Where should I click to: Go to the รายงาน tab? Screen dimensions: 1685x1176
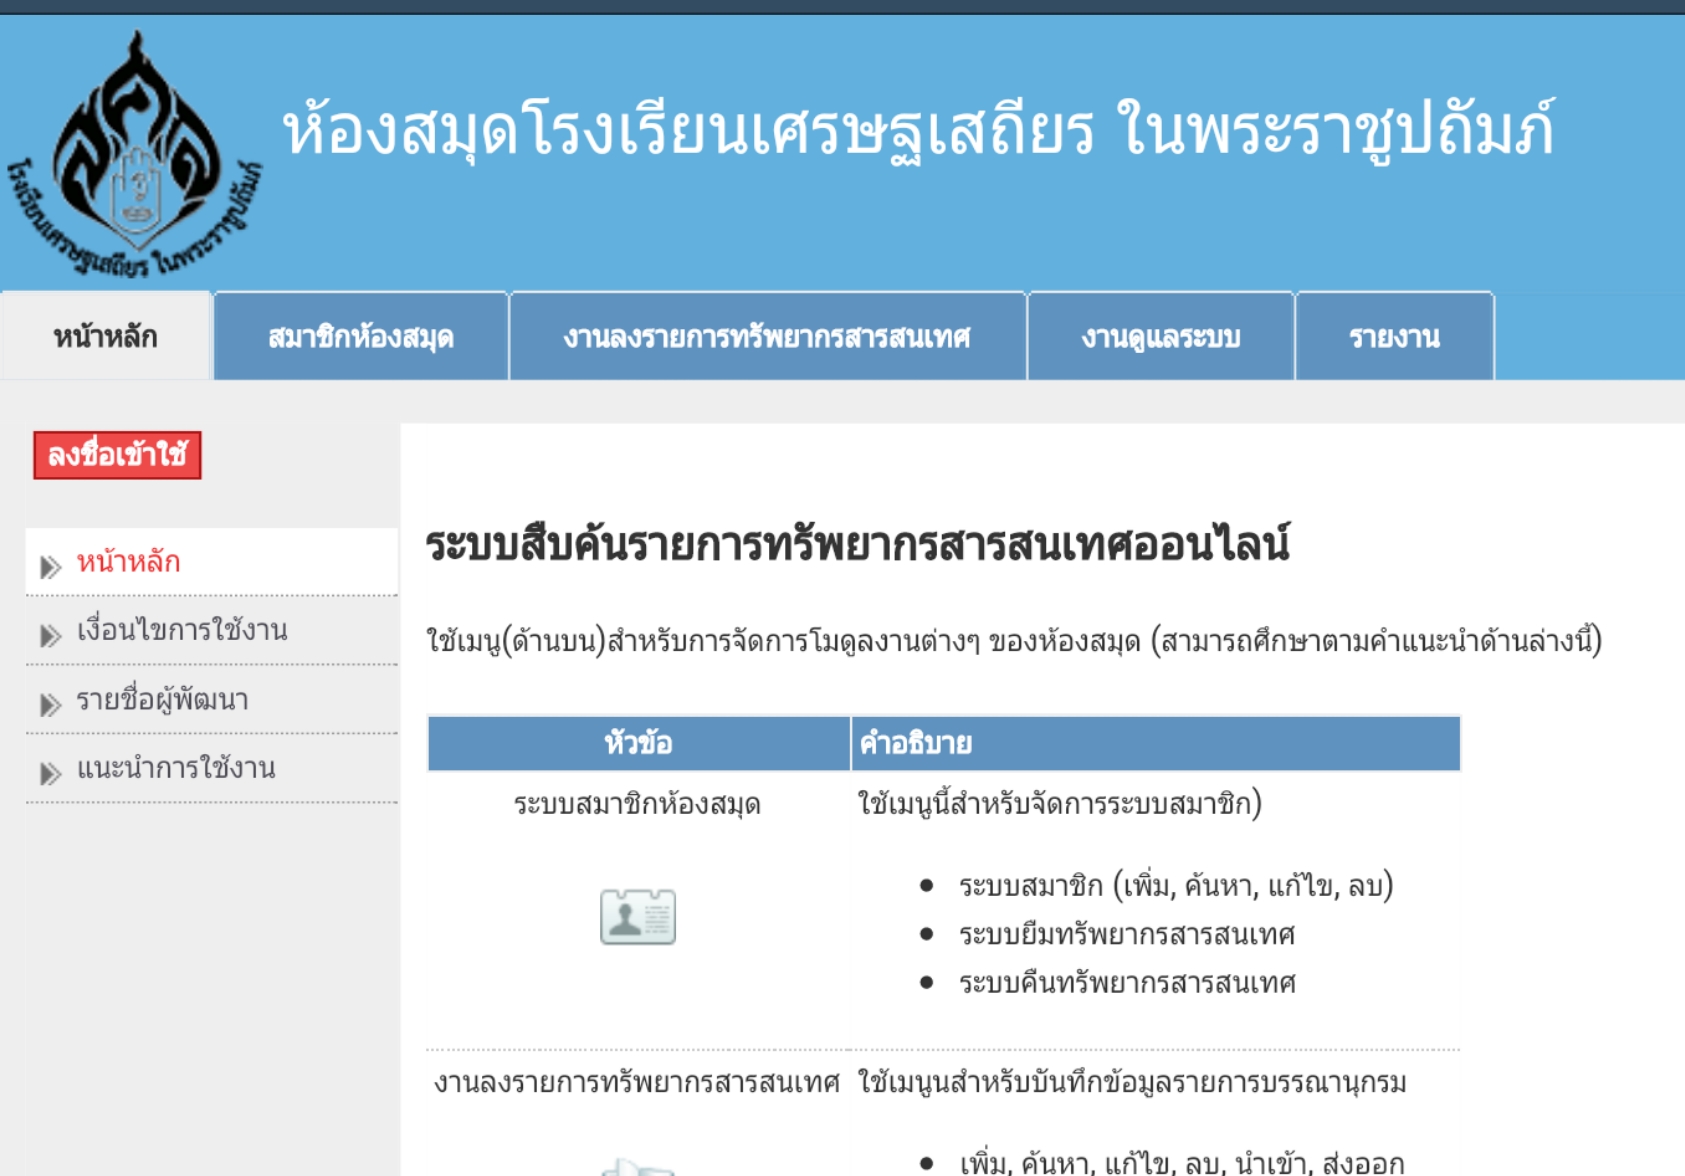(x=1394, y=337)
